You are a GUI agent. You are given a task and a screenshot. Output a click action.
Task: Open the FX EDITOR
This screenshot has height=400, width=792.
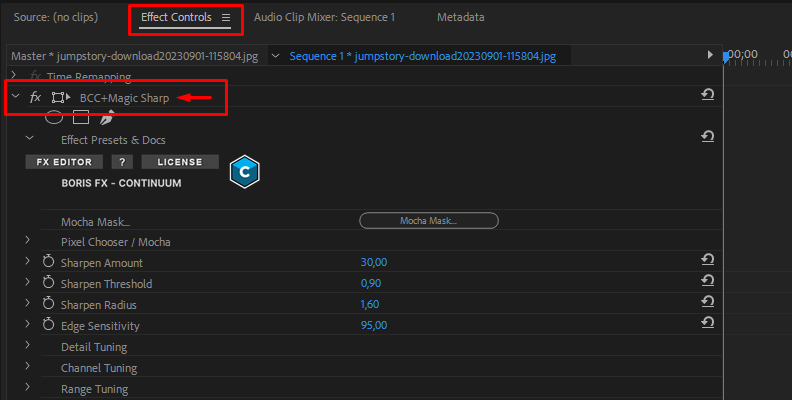pos(64,162)
